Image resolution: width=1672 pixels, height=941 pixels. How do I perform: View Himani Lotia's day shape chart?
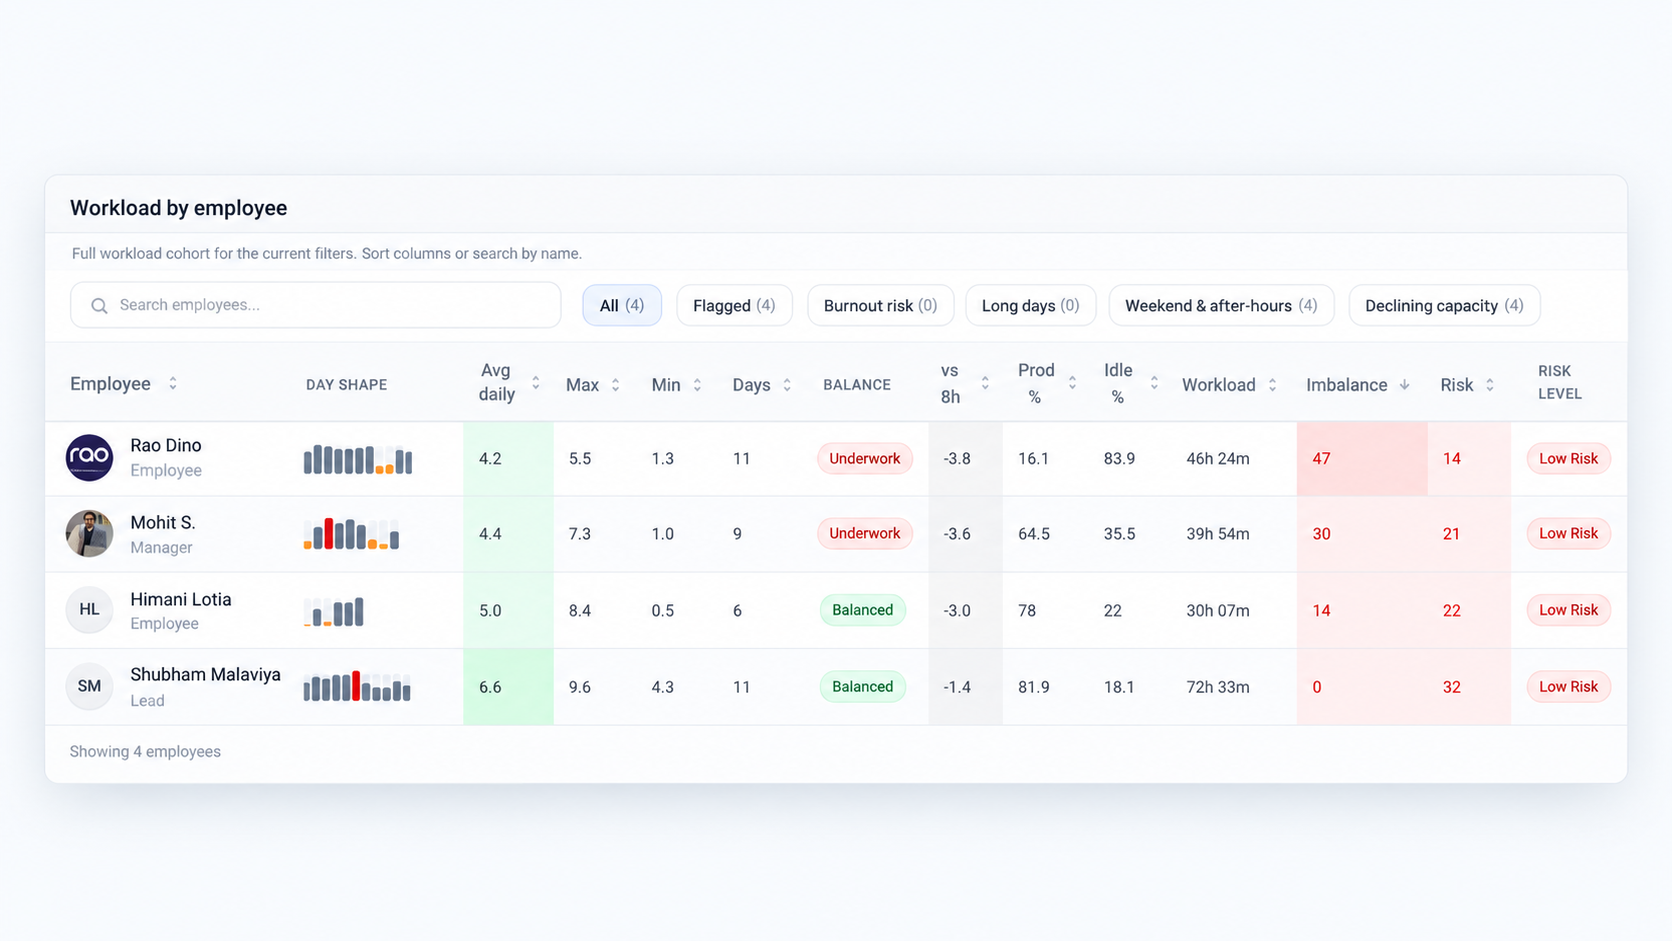point(334,611)
